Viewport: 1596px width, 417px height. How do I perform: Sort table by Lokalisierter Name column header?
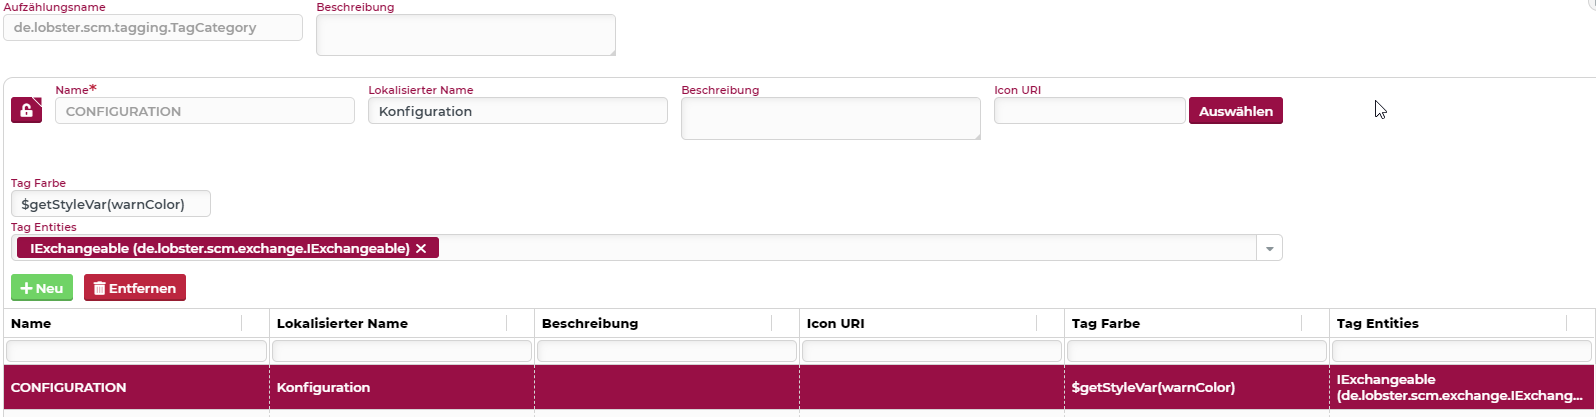pos(342,323)
